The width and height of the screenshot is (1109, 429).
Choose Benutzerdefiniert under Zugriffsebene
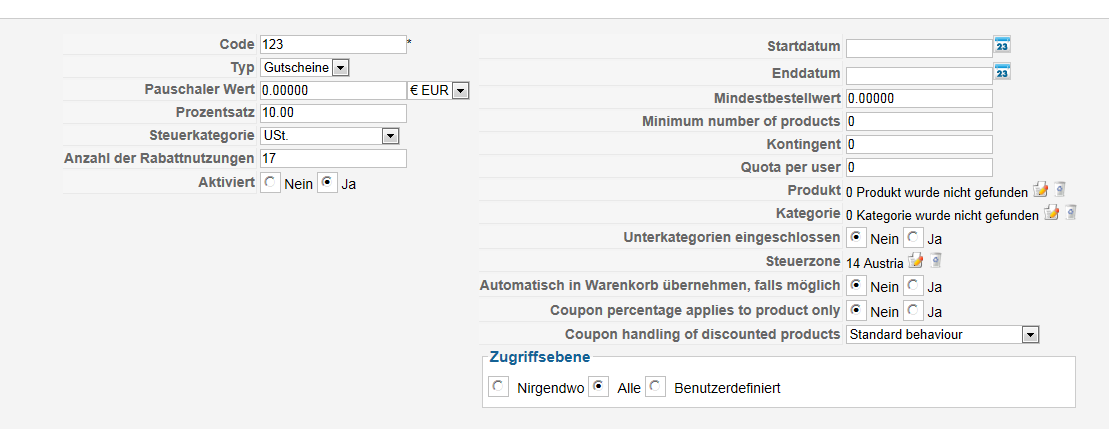[656, 387]
